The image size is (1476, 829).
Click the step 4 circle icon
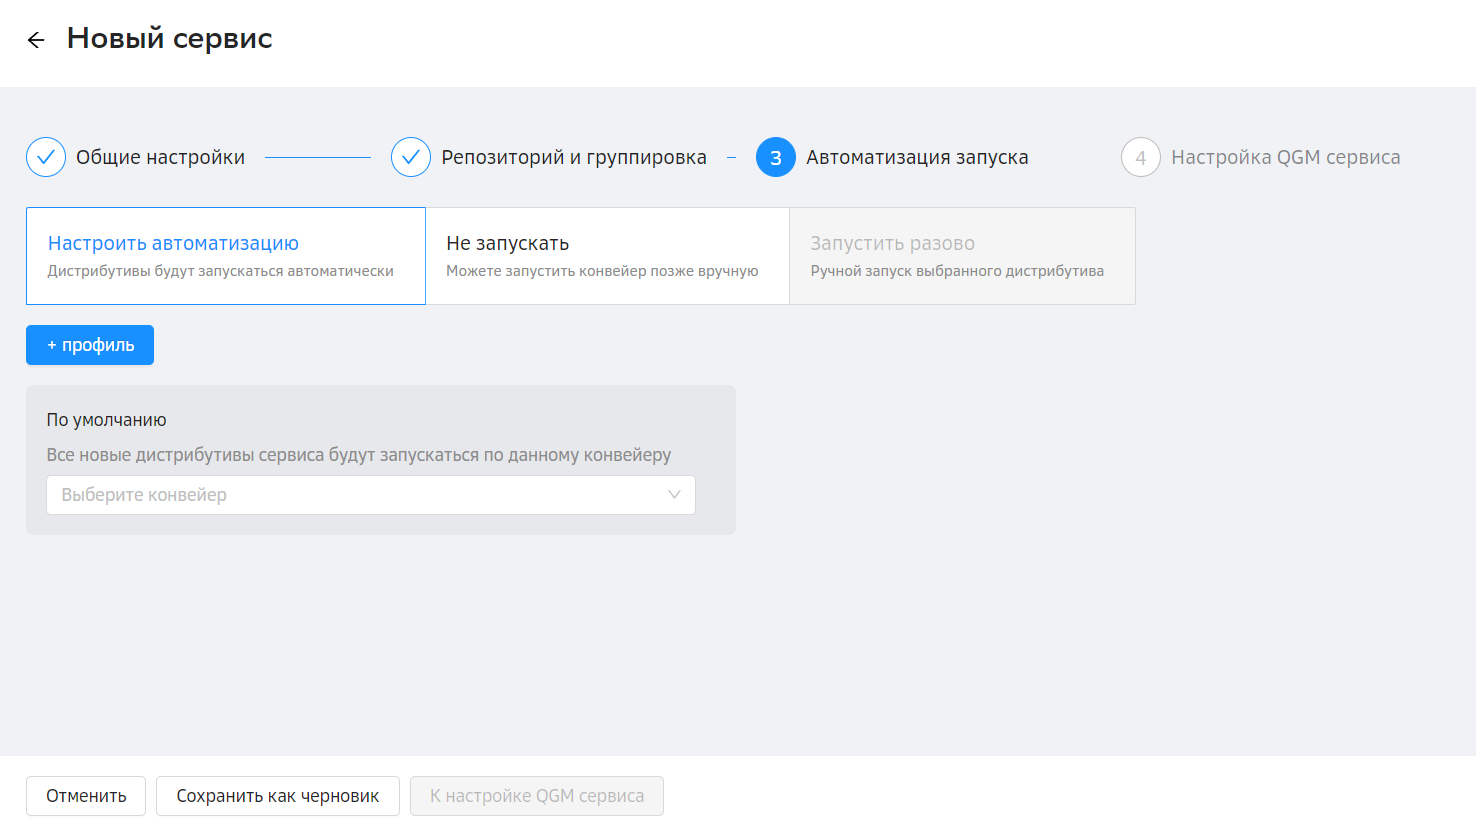point(1141,157)
